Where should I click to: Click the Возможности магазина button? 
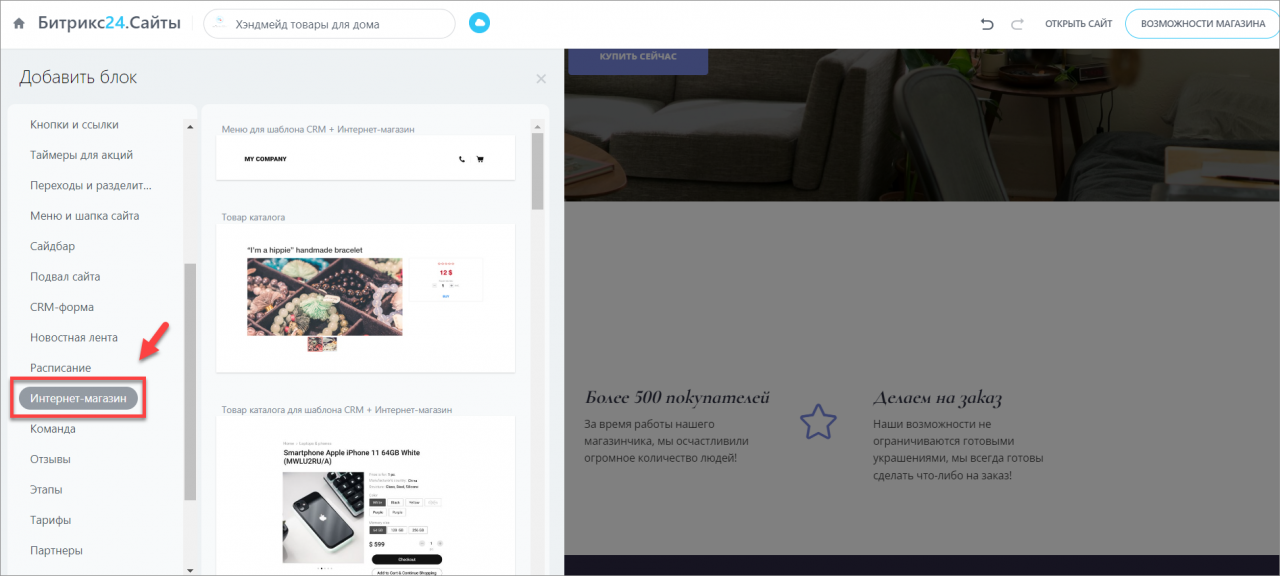point(1195,23)
